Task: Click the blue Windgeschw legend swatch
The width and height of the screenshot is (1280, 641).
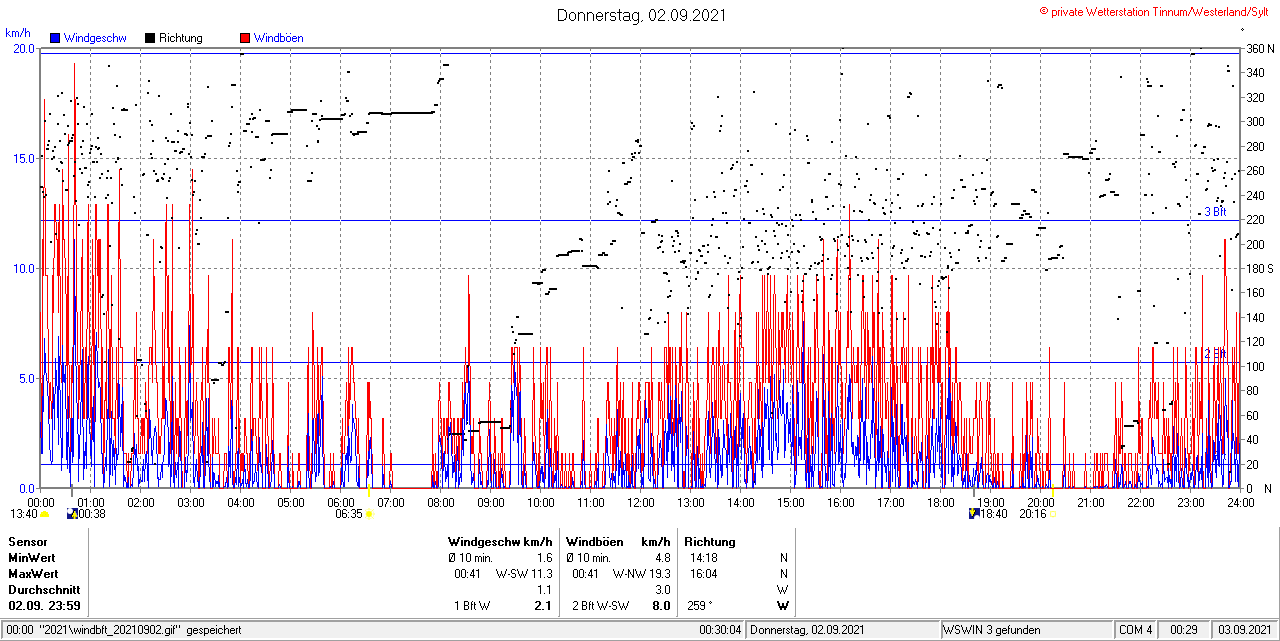Action: [55, 38]
